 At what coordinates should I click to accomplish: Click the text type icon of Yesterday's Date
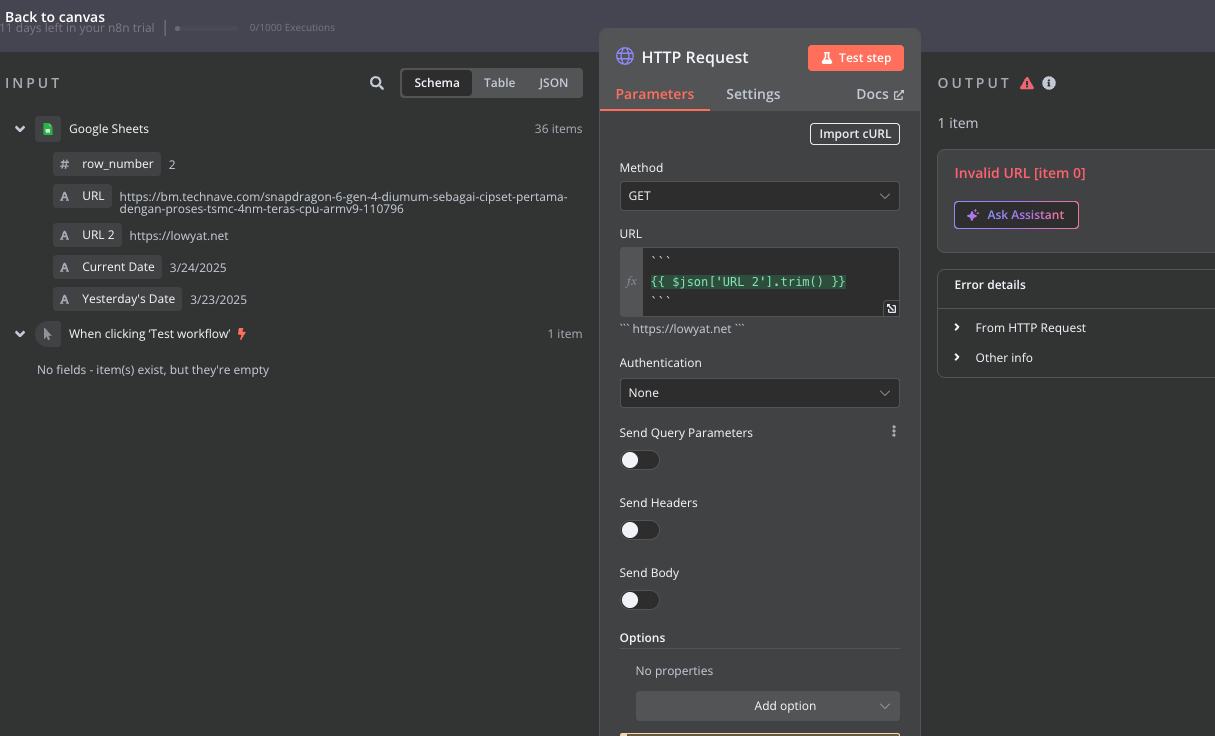65,299
